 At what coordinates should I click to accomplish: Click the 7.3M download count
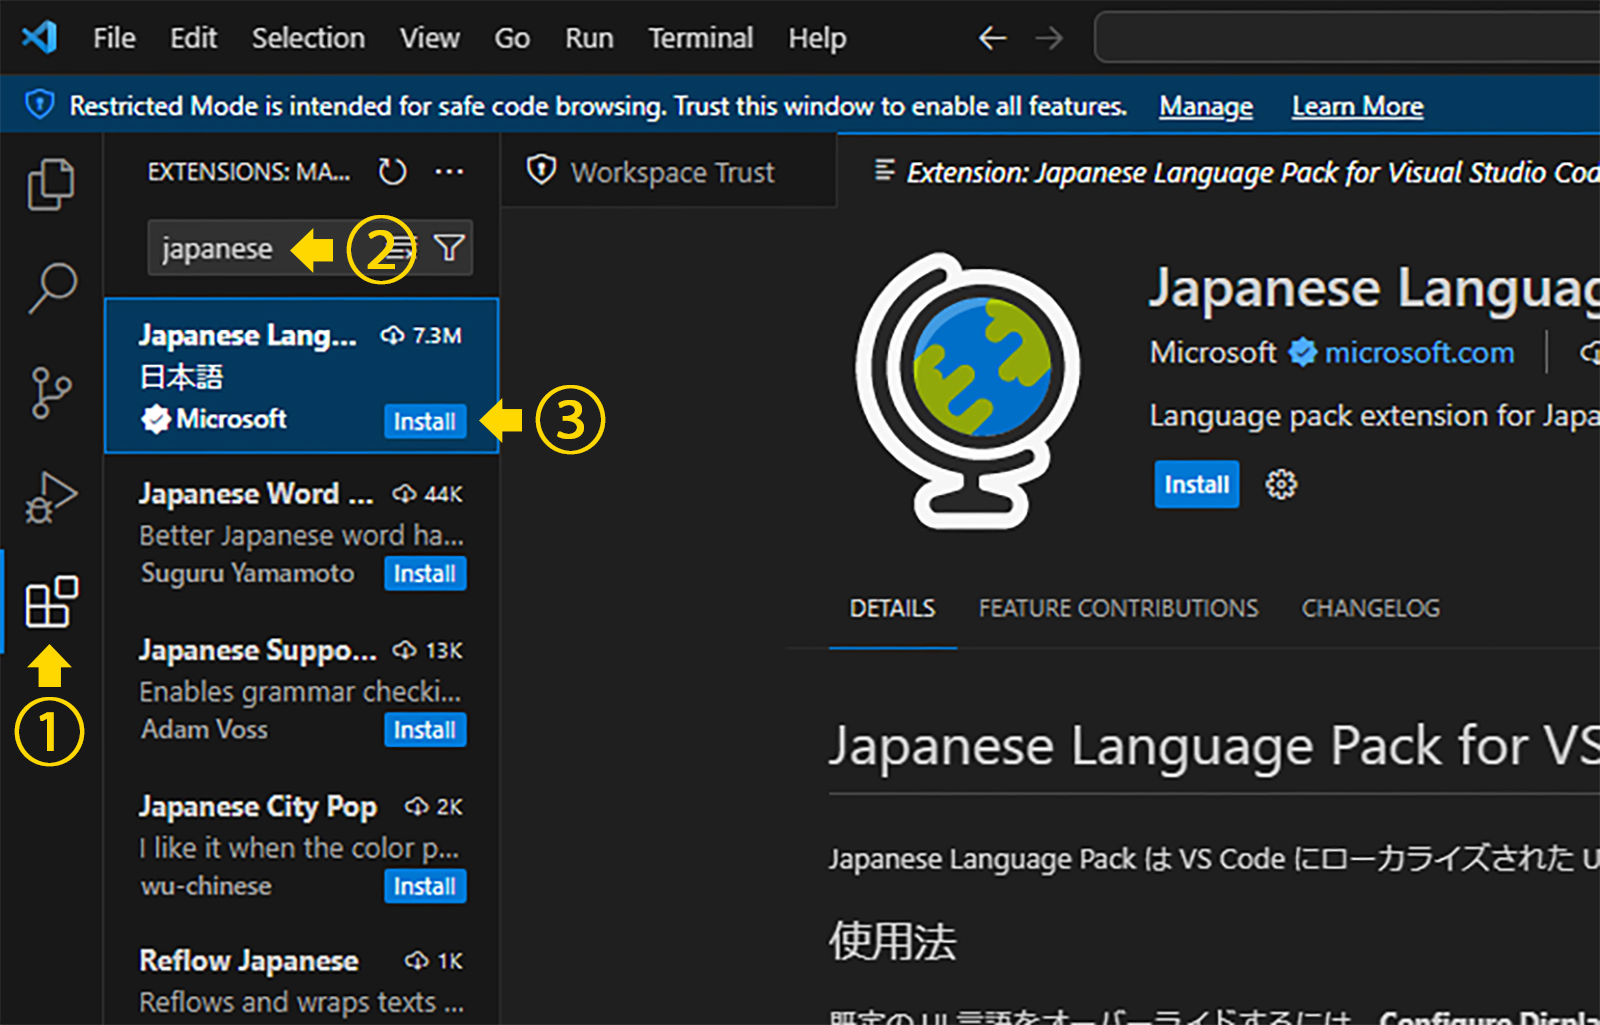click(437, 335)
